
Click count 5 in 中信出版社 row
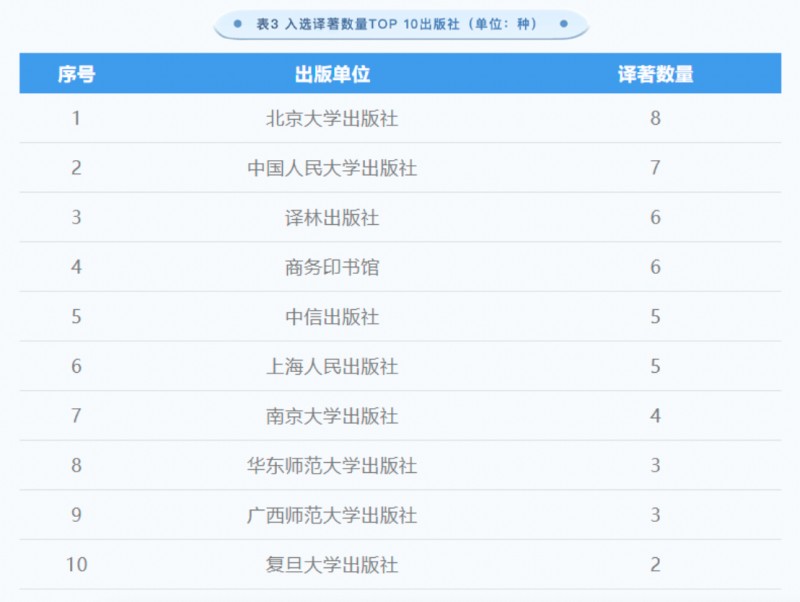tap(656, 317)
